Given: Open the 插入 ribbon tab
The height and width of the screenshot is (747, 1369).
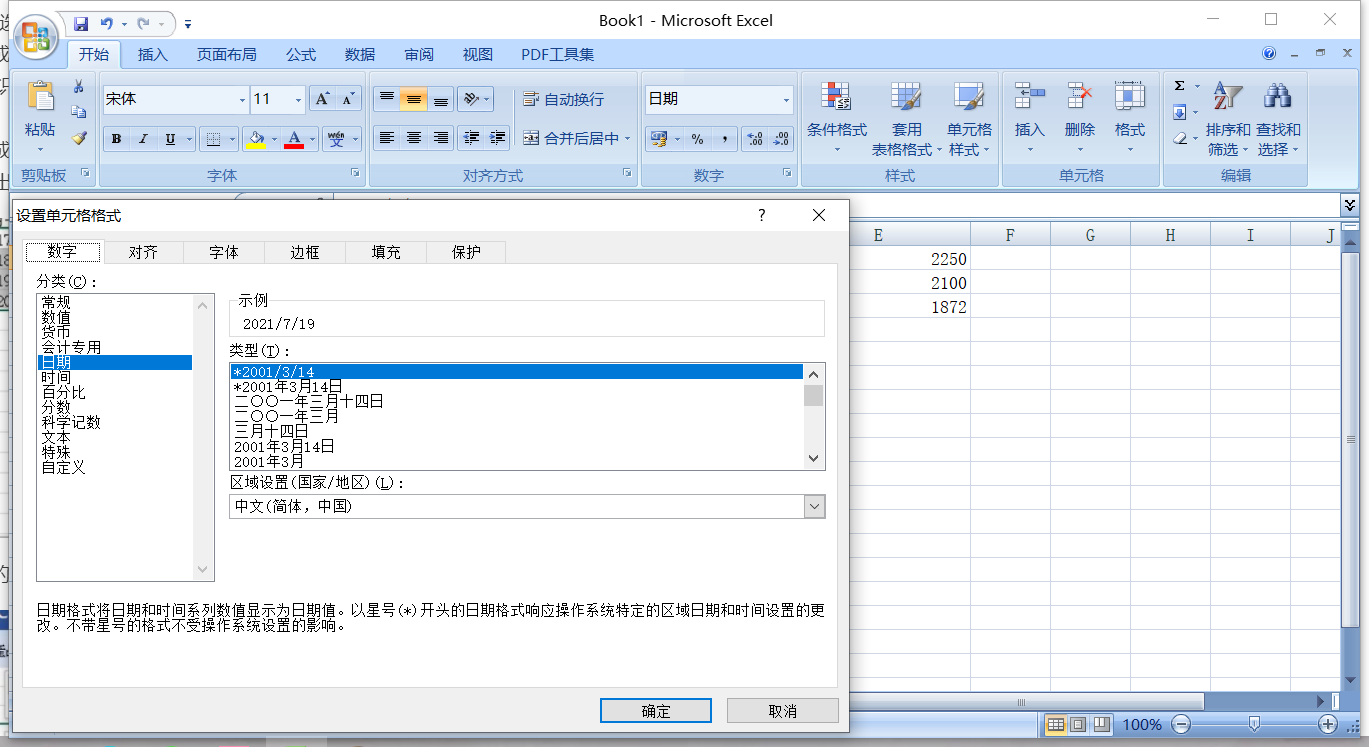Looking at the screenshot, I should pos(153,55).
